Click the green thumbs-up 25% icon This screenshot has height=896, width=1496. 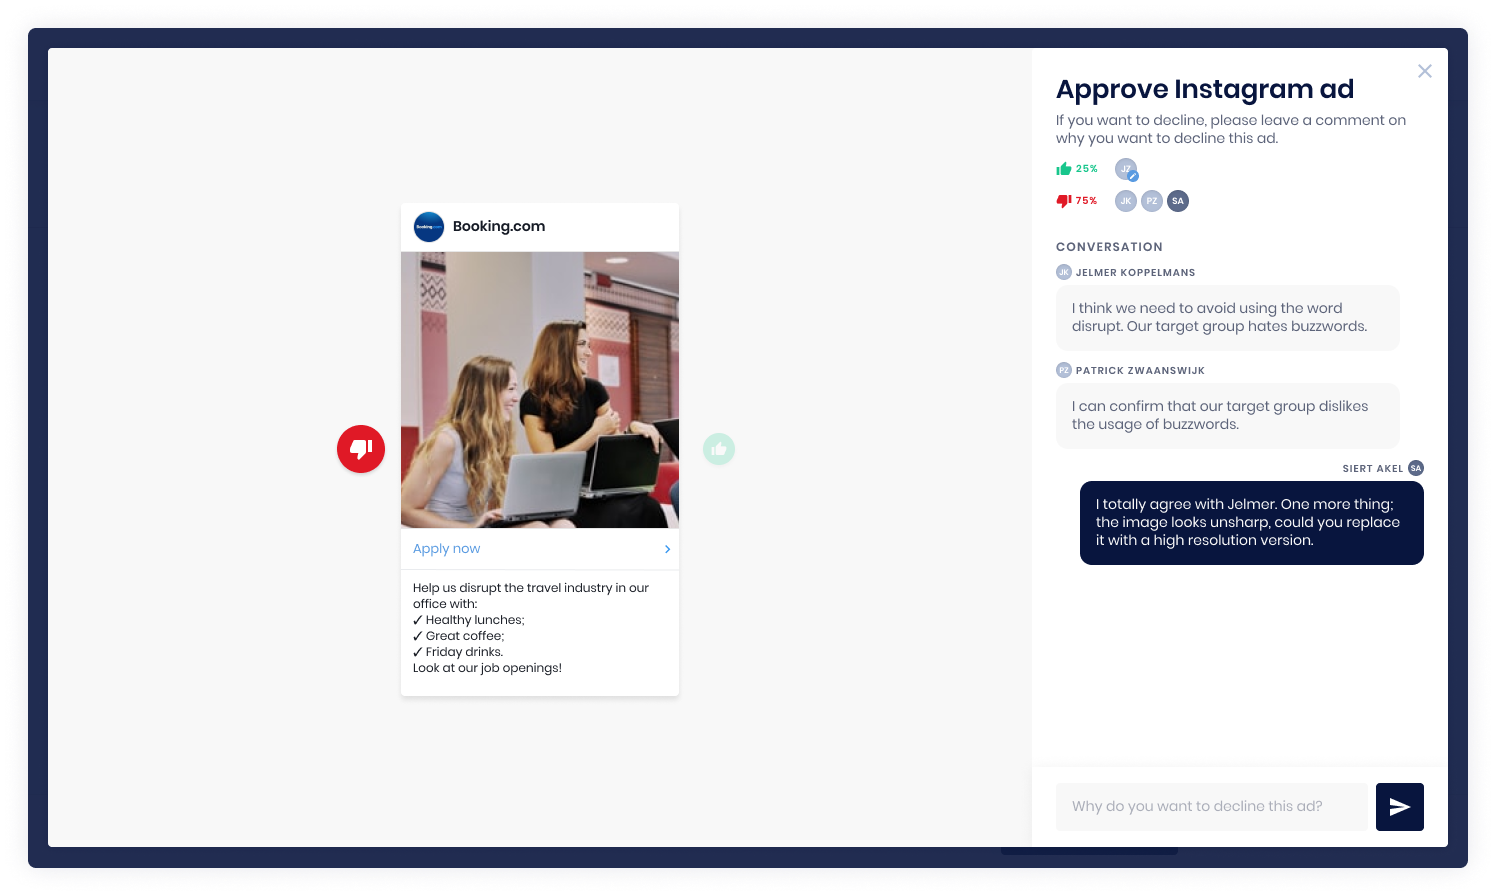point(1064,169)
